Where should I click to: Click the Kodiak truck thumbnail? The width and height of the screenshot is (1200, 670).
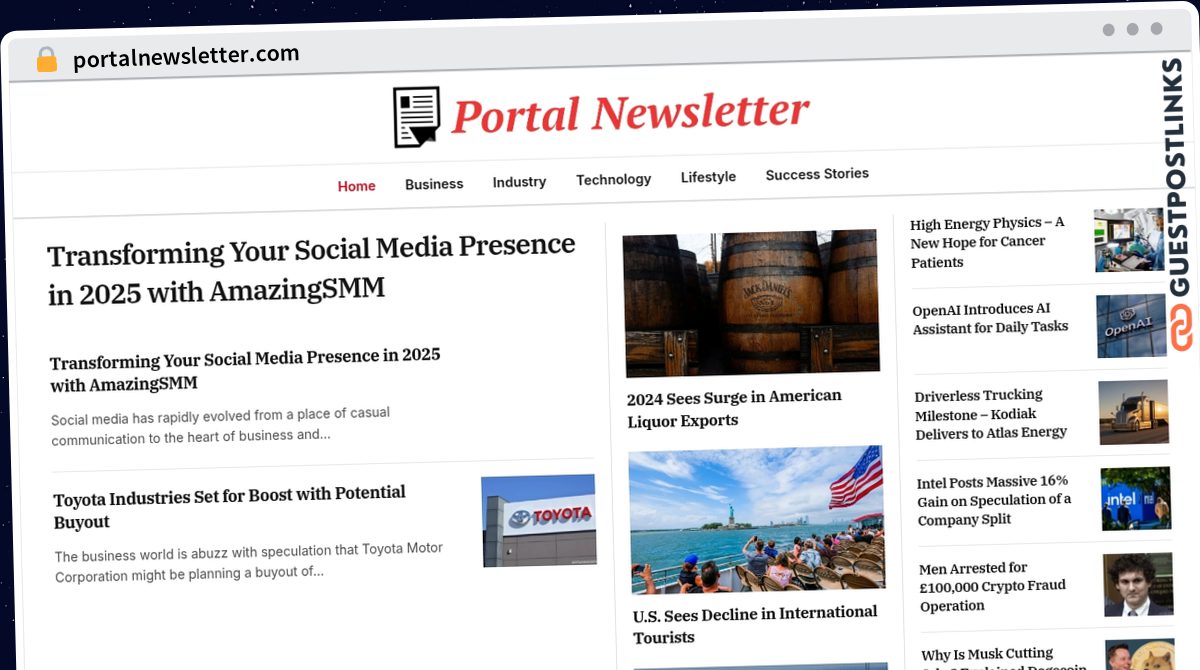pos(1134,412)
